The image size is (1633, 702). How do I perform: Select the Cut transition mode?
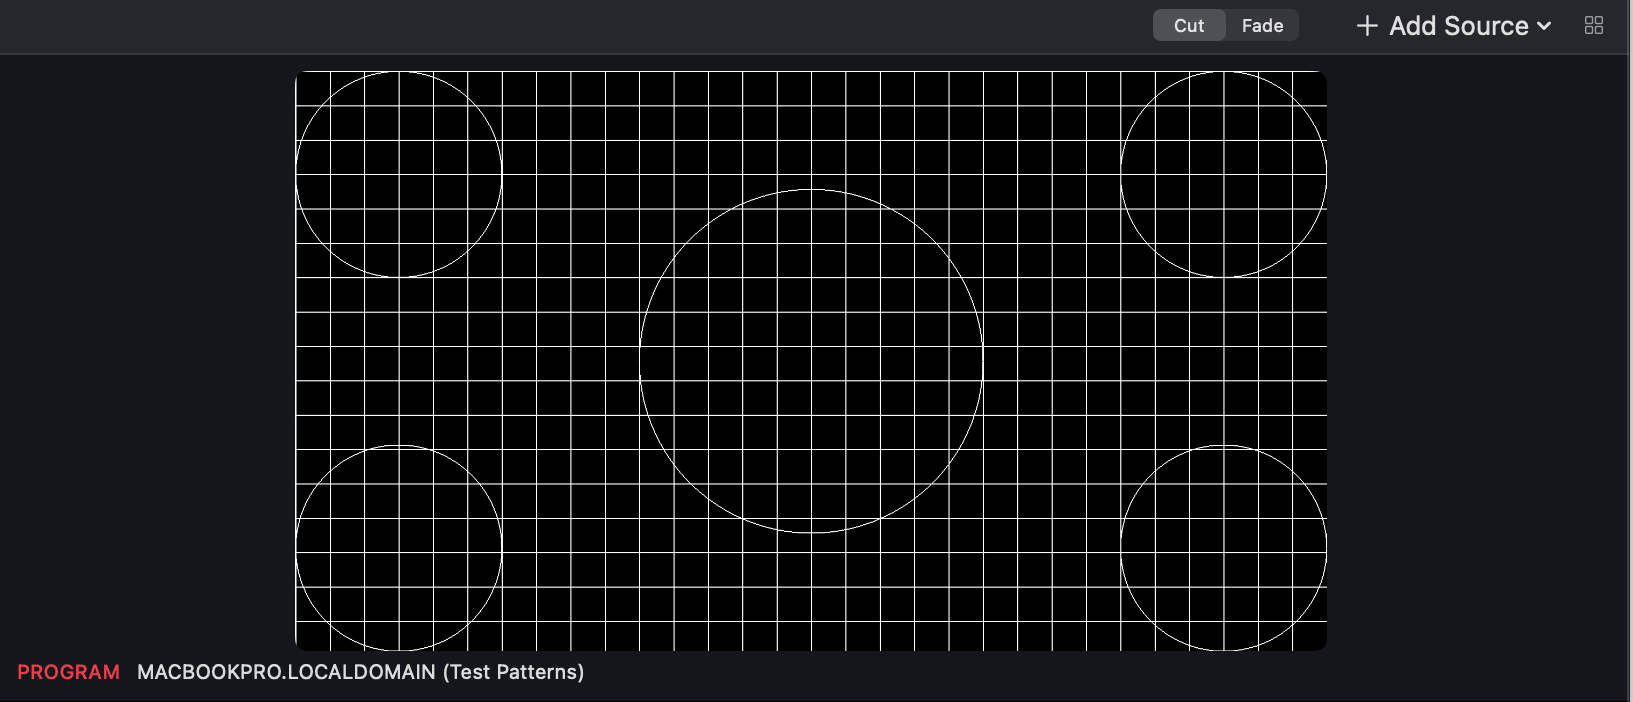1189,26
